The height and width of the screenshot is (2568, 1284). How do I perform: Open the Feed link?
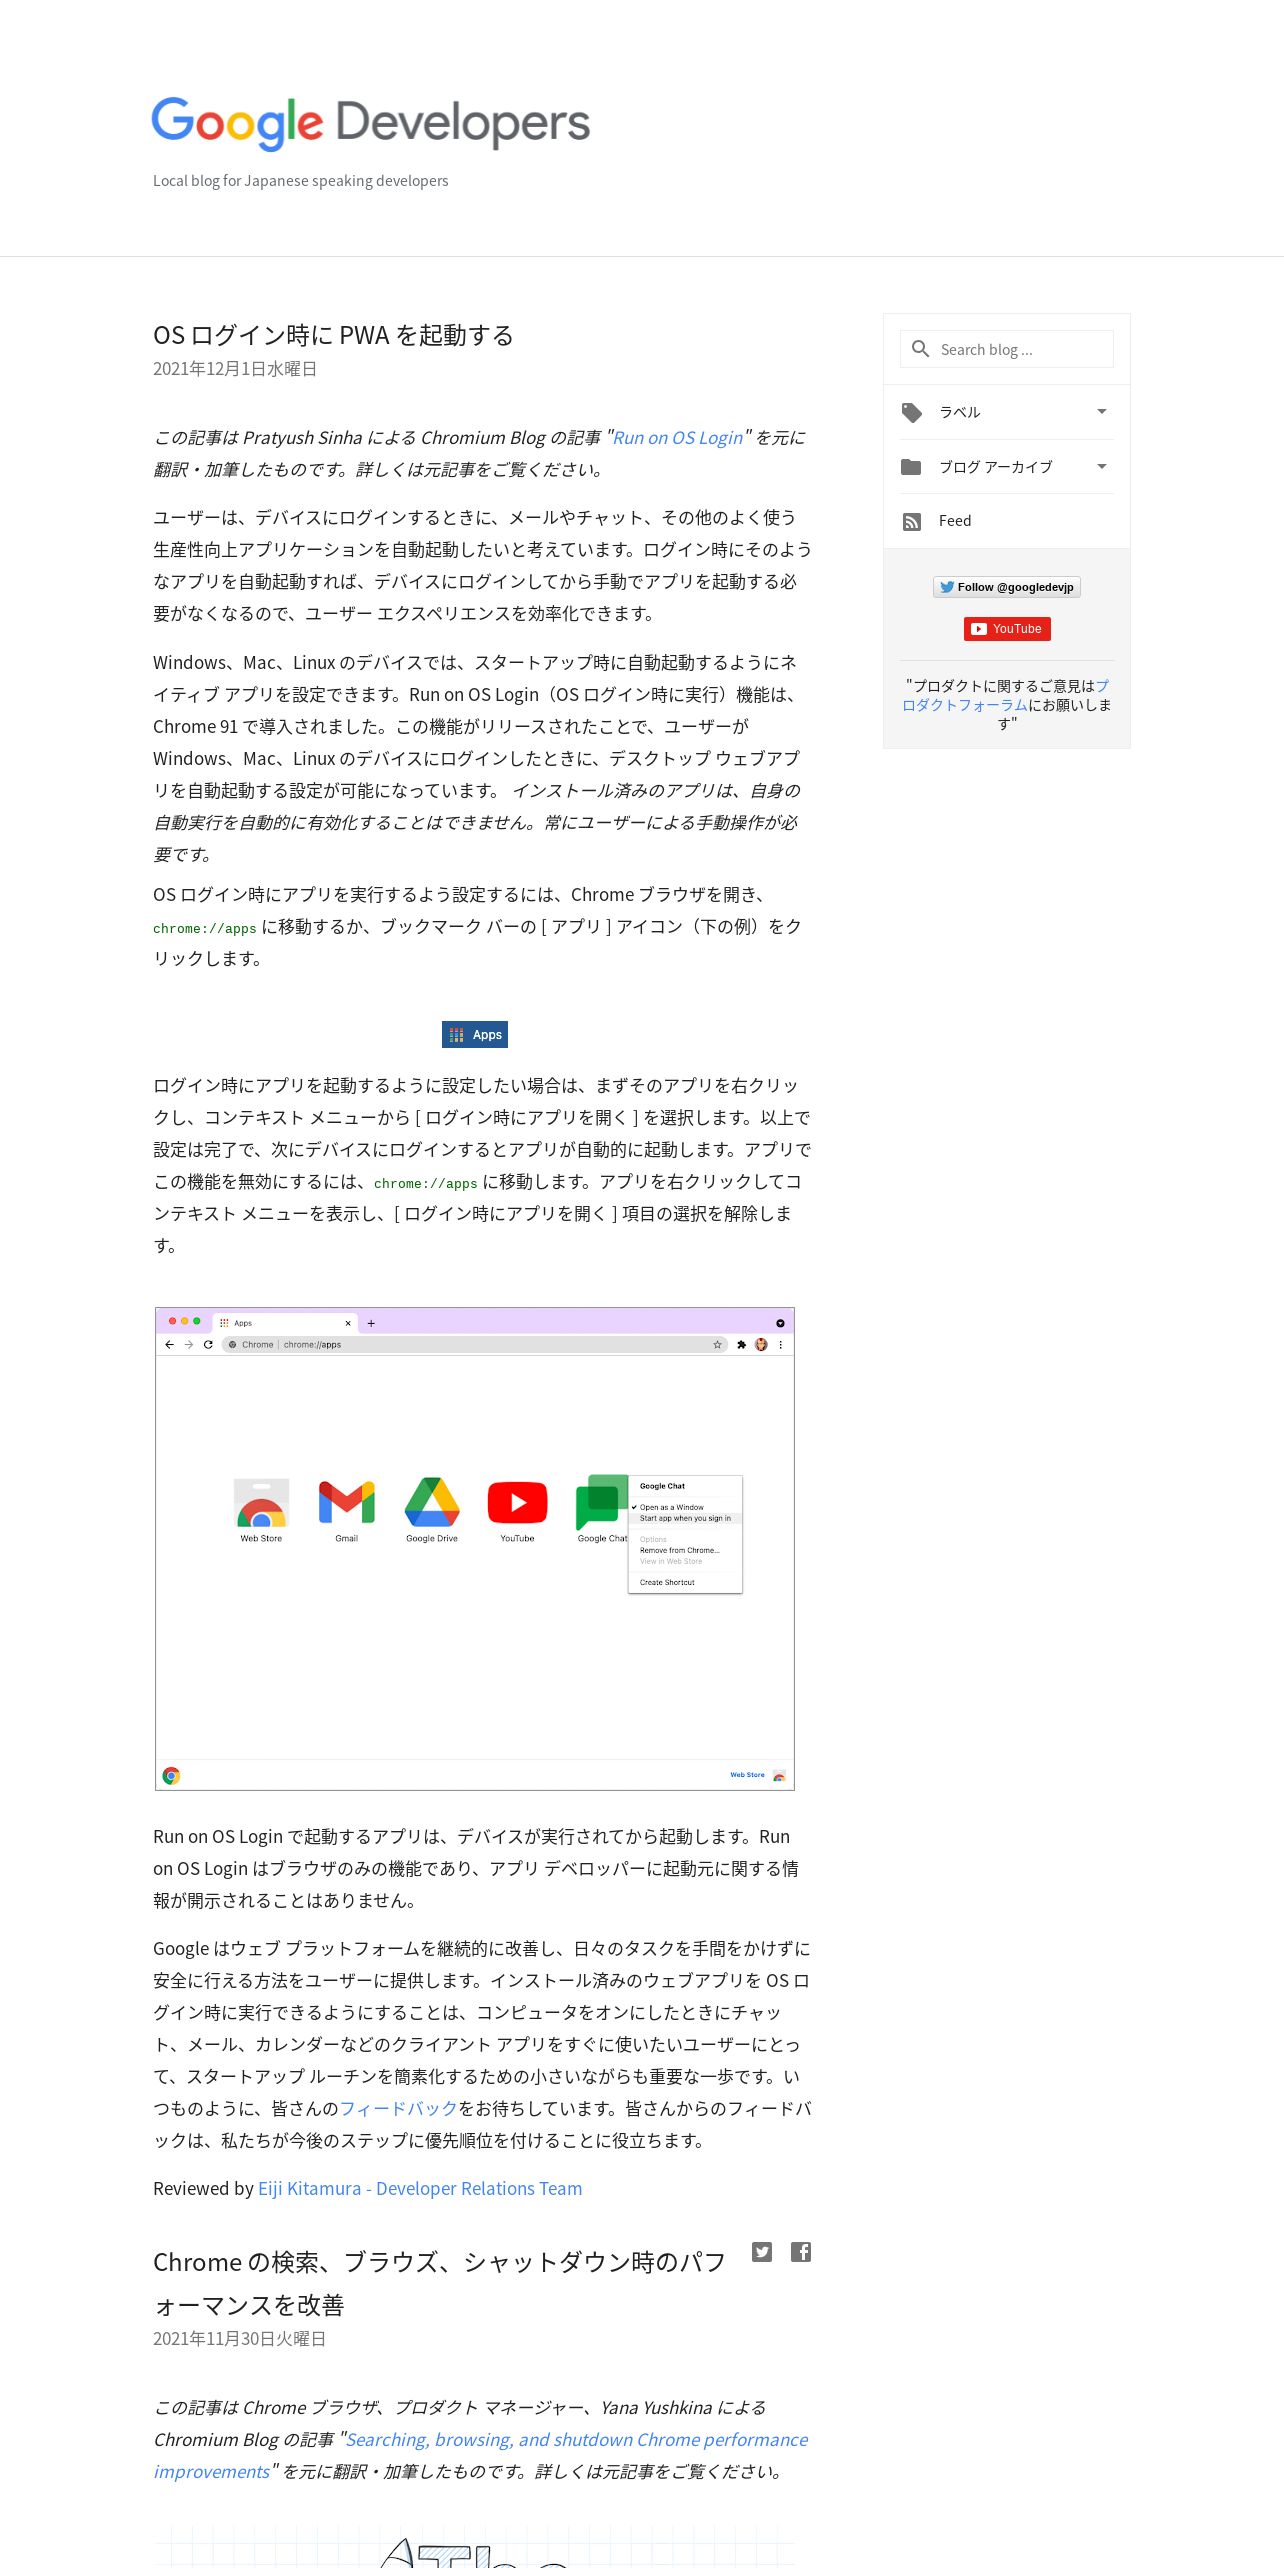(x=955, y=521)
